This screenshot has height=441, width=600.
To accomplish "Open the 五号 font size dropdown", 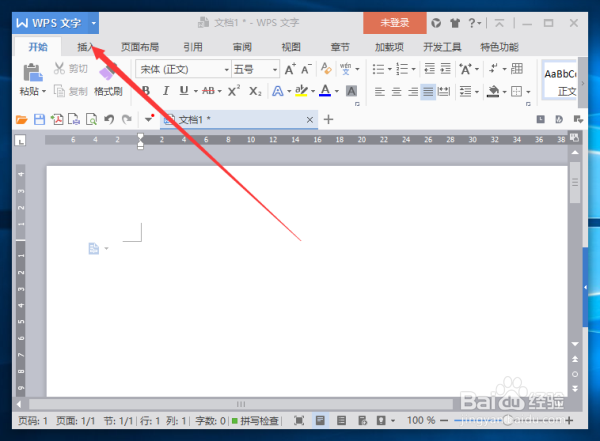I will 274,70.
